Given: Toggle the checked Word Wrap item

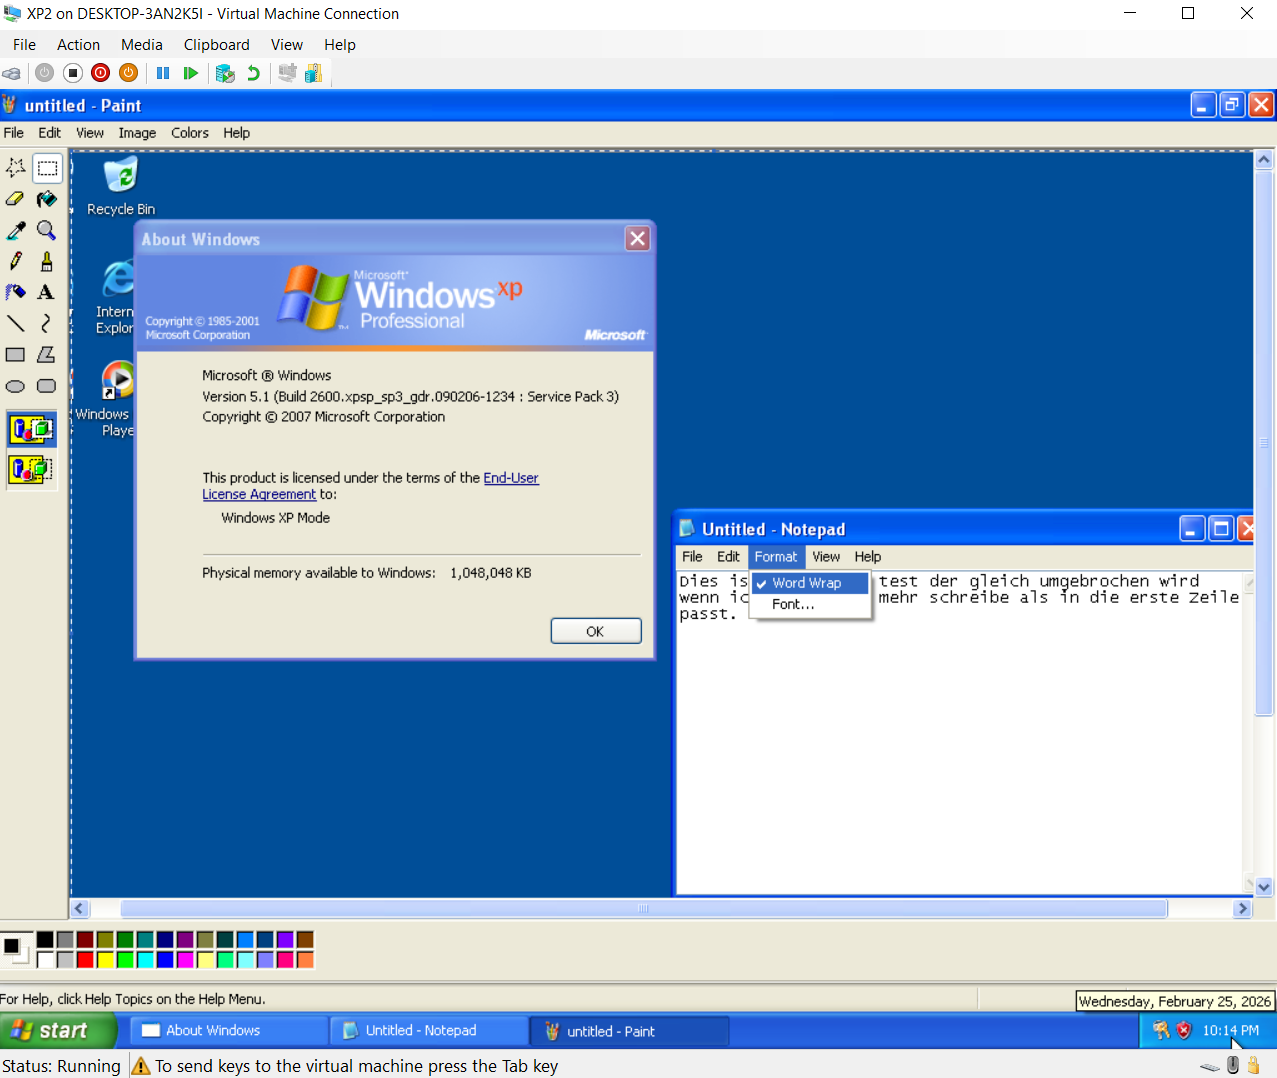Looking at the screenshot, I should click(811, 583).
